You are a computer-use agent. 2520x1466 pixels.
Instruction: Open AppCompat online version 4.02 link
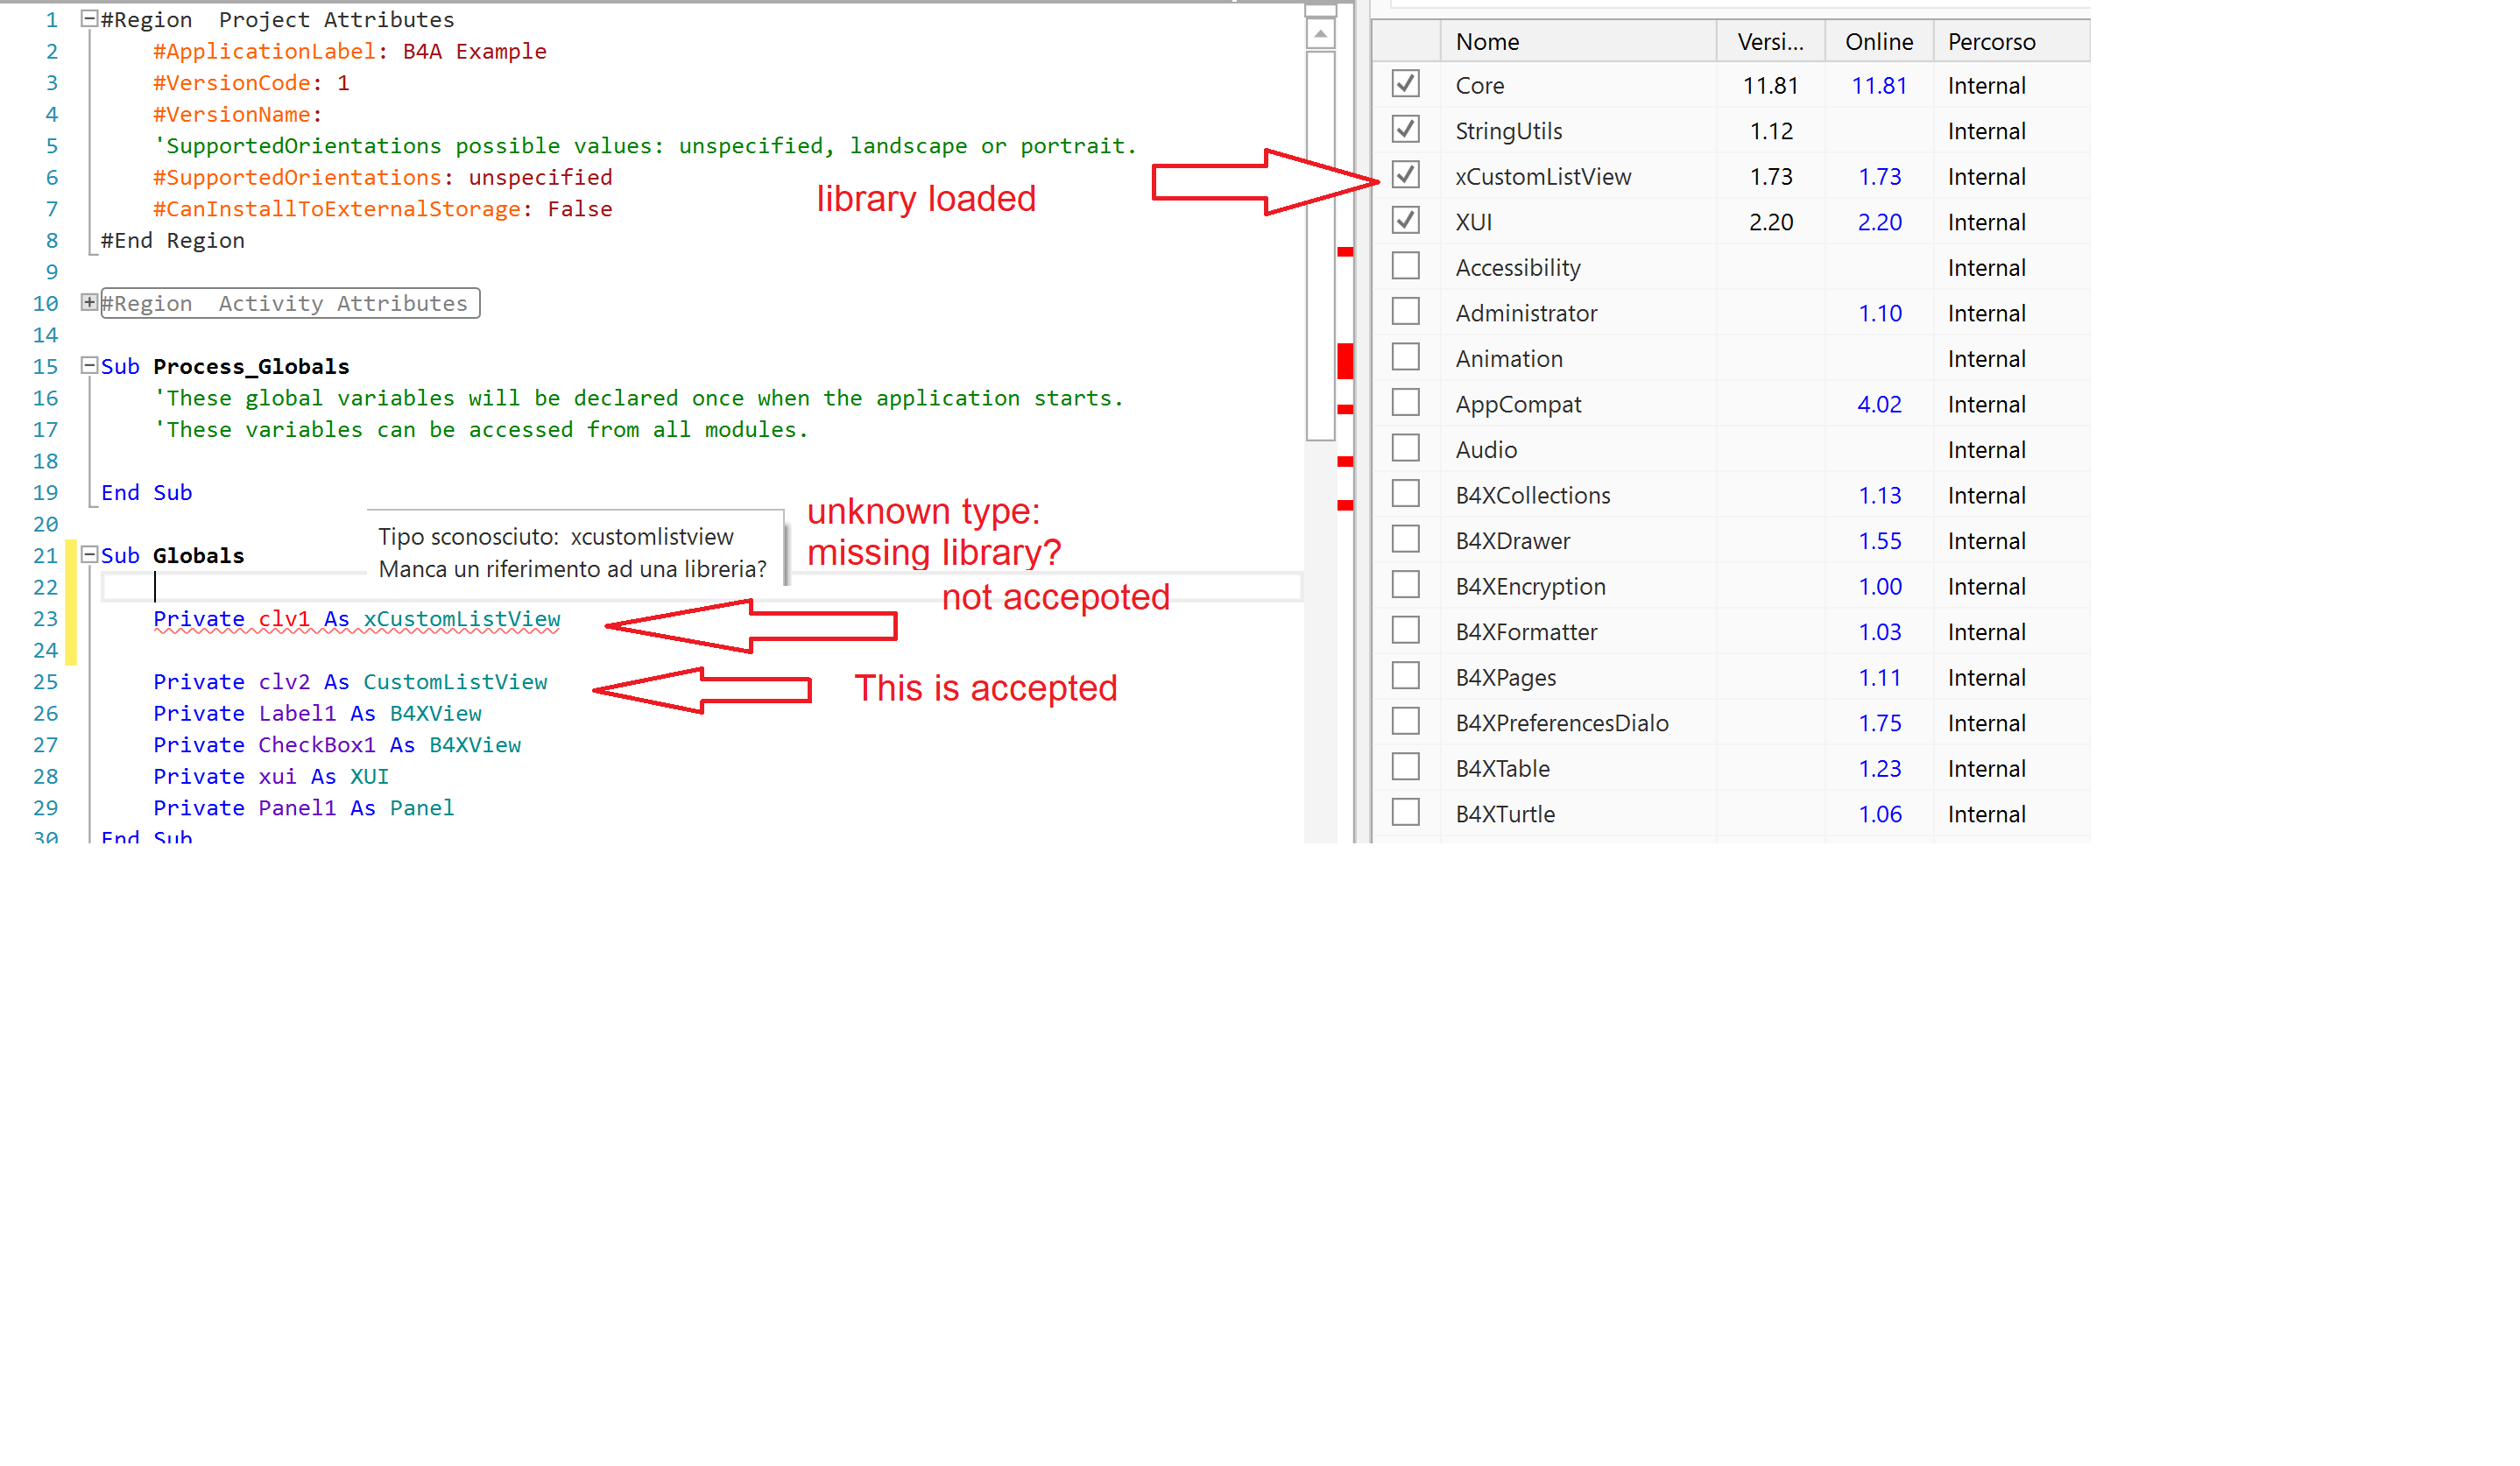click(1879, 405)
